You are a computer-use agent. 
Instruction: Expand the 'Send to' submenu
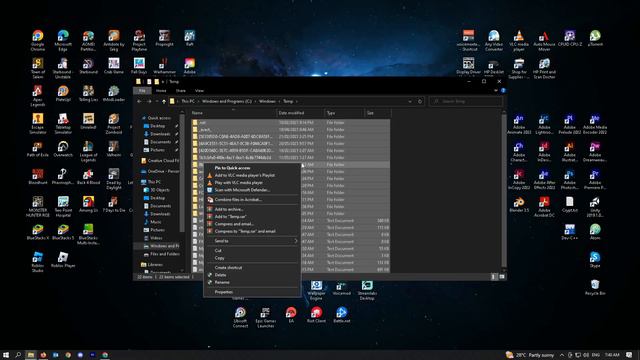coord(251,241)
